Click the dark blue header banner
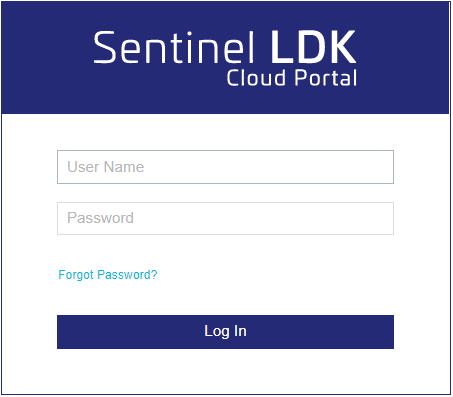453x397 pixels. [225, 57]
